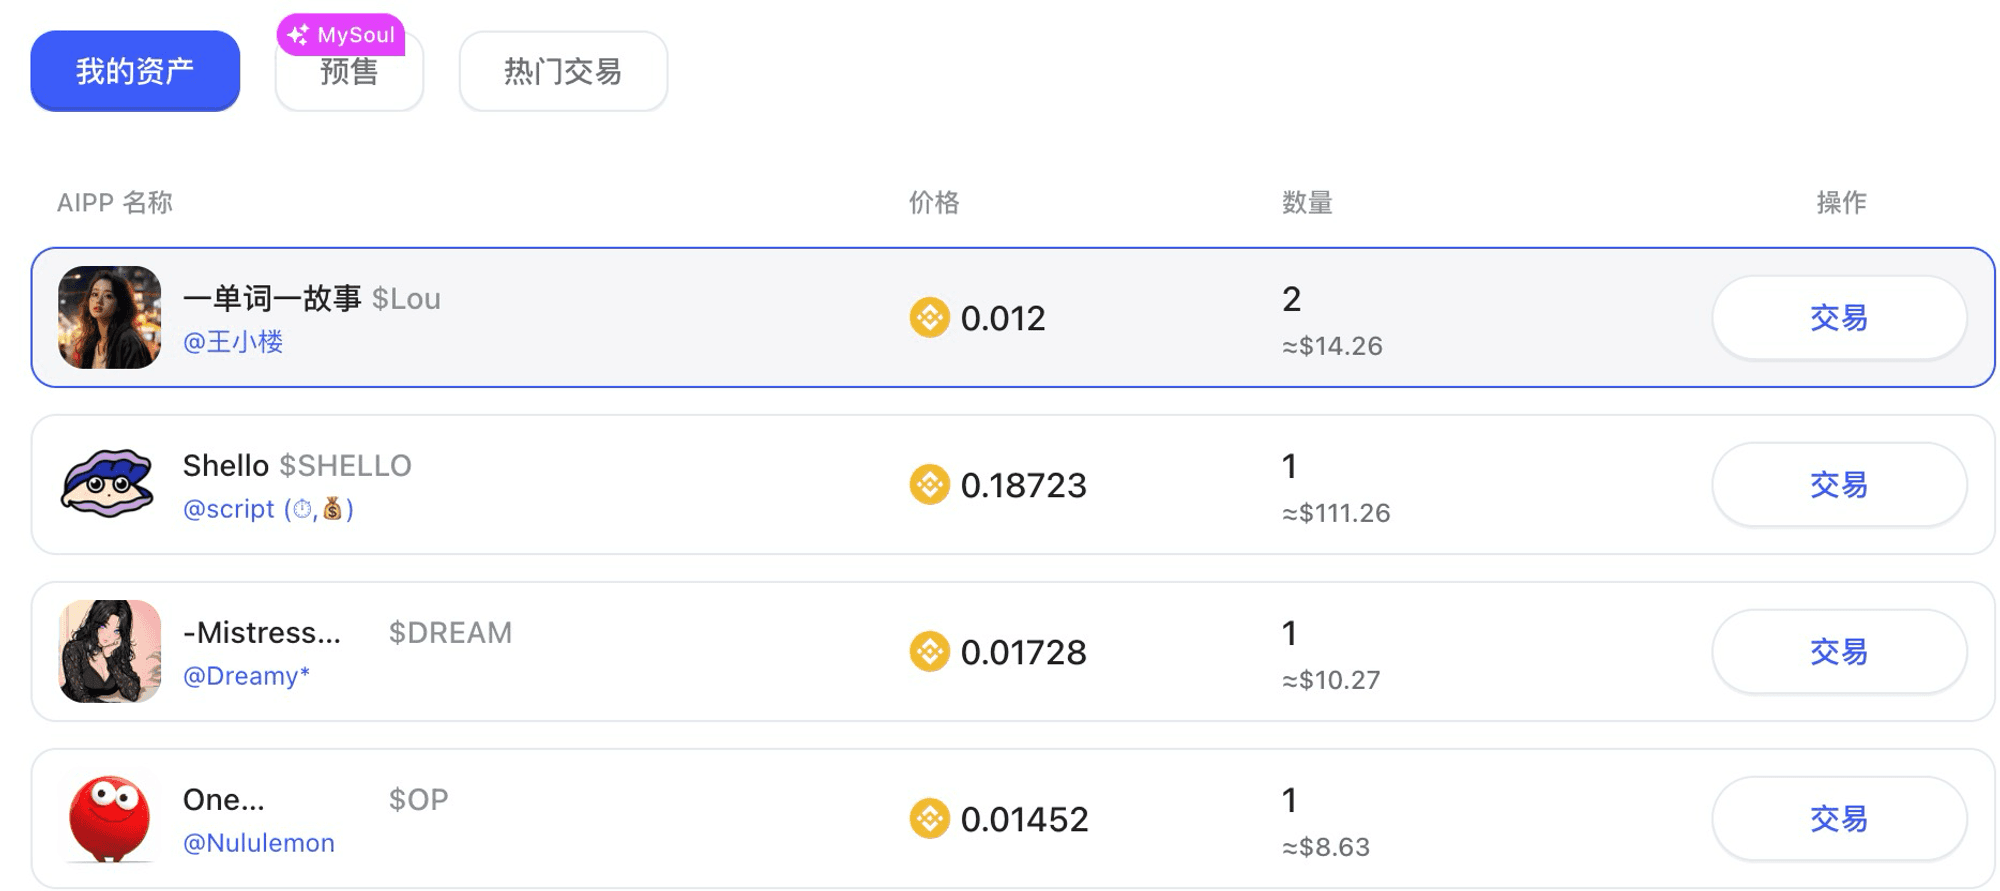Click 交易 button for $OP
The width and height of the screenshot is (2000, 891).
click(x=1839, y=819)
